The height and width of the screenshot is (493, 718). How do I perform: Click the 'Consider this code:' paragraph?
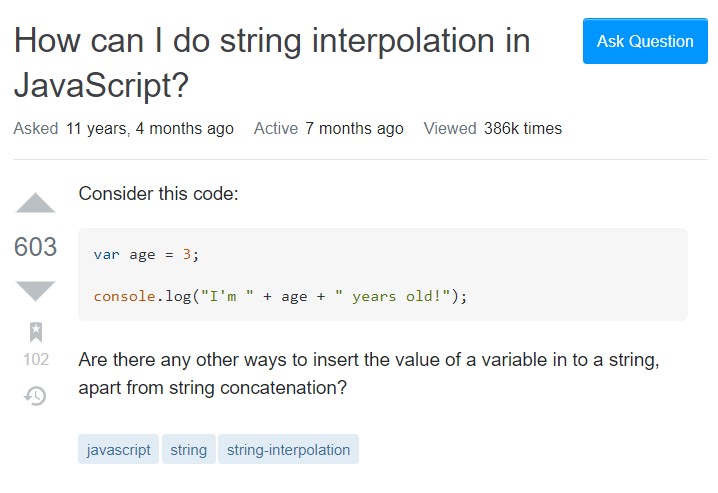[158, 194]
